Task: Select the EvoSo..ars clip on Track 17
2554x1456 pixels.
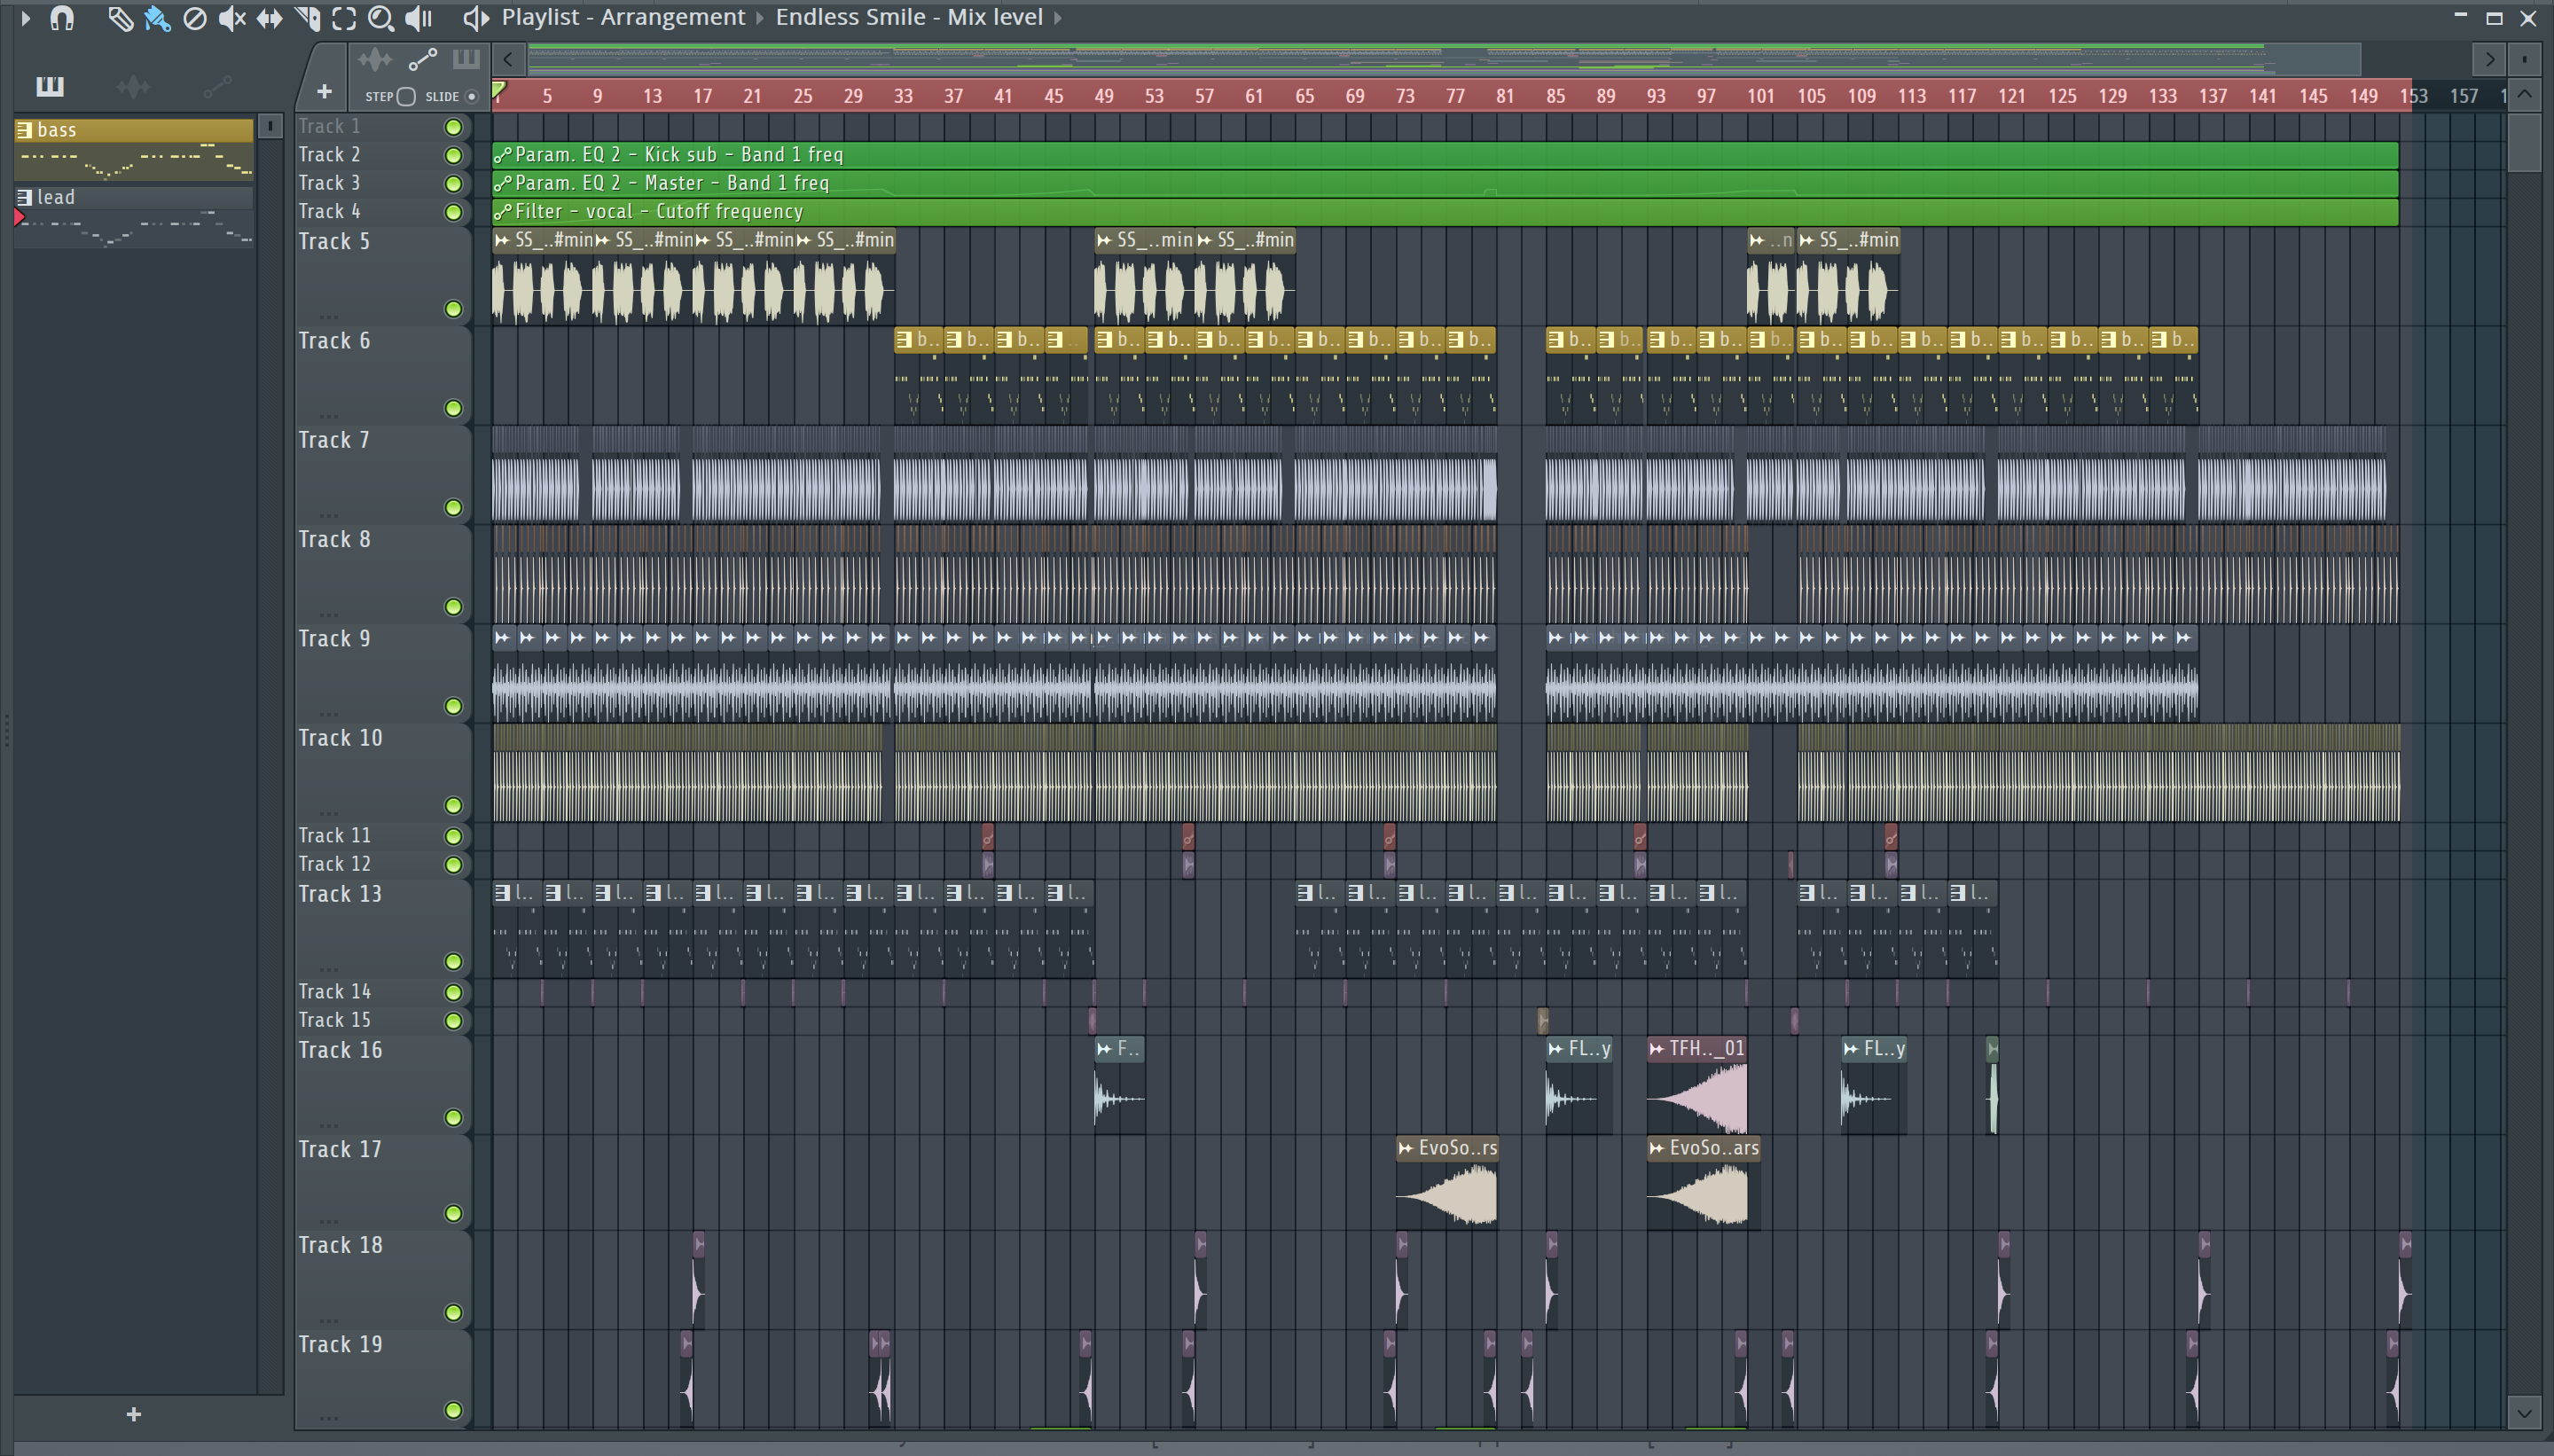Action: 1703,1182
